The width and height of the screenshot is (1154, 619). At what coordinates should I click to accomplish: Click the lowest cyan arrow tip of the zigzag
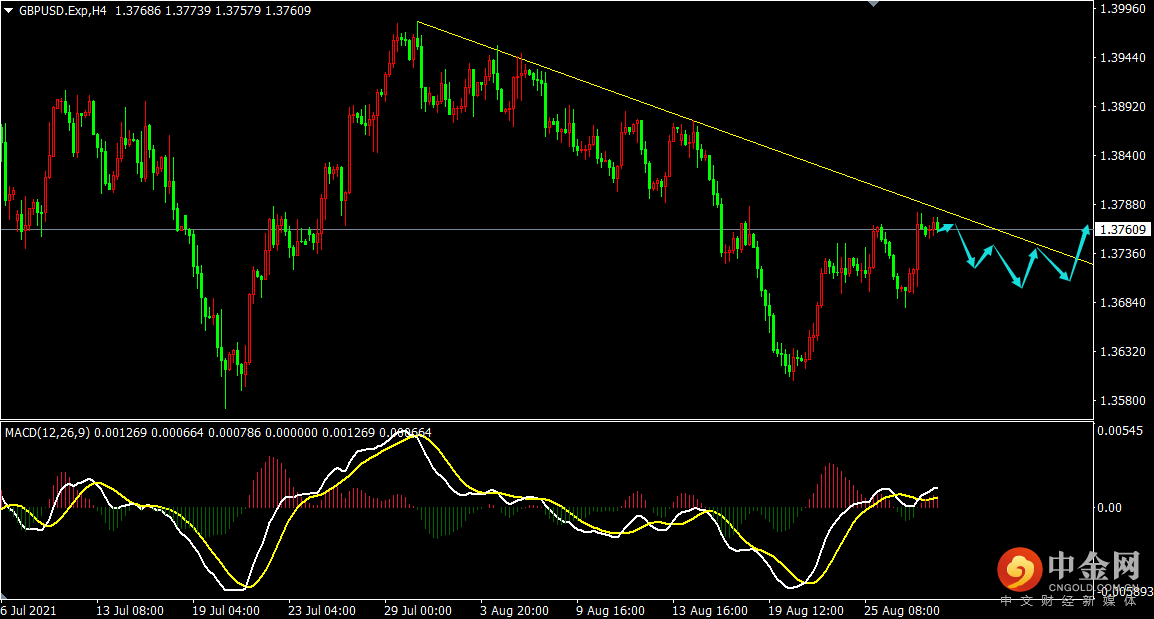point(1019,283)
